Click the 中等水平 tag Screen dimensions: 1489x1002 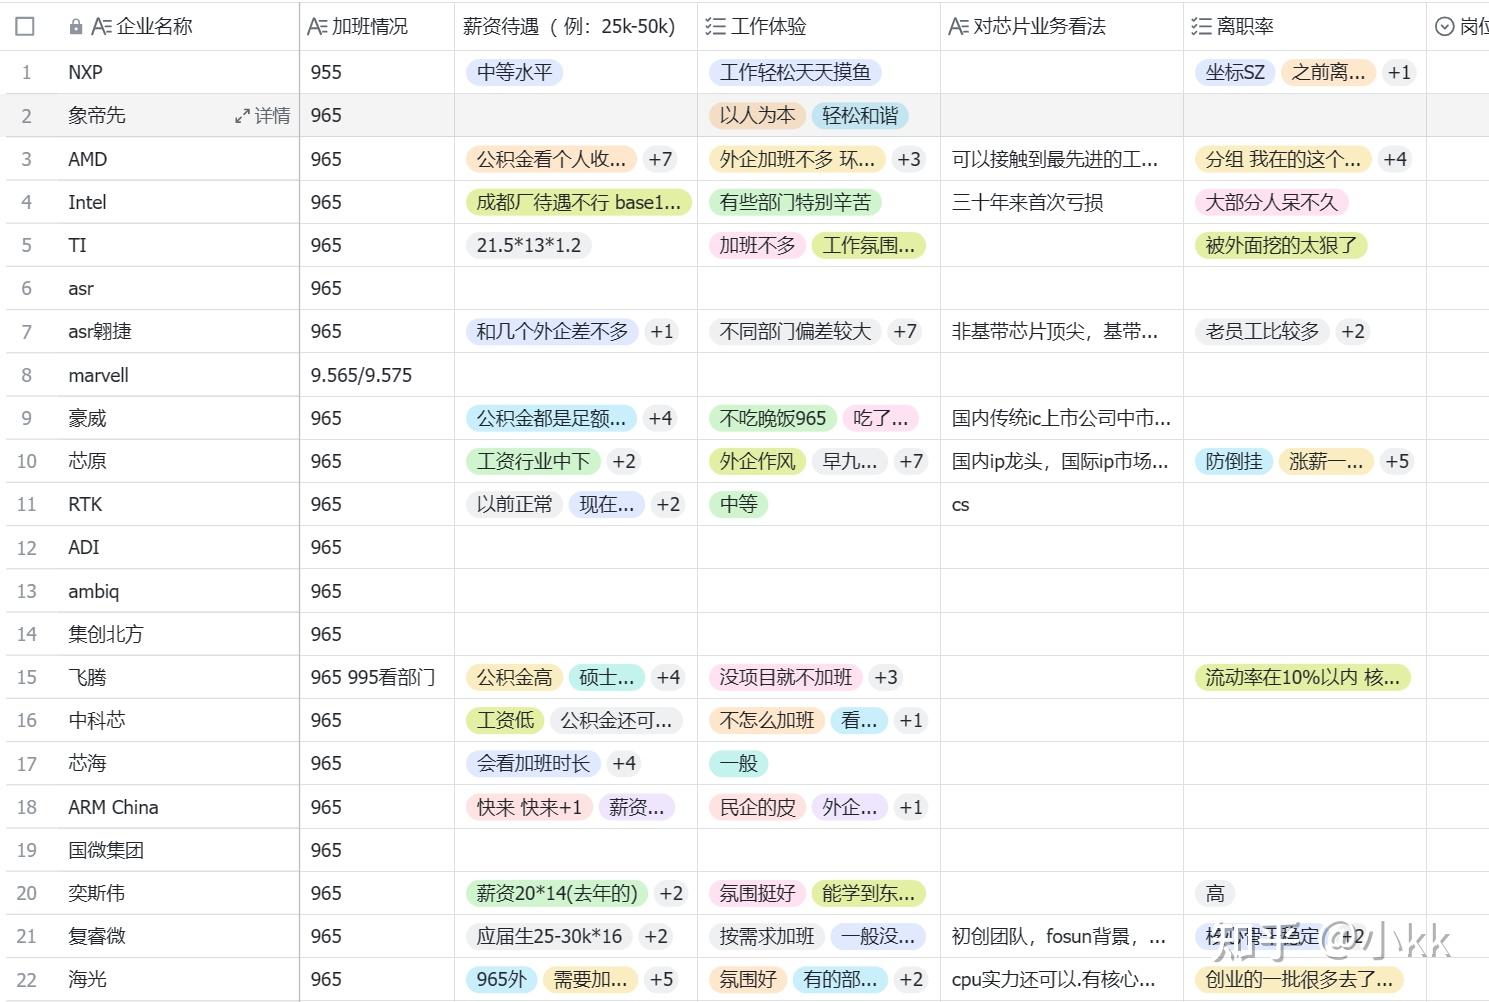click(x=515, y=73)
